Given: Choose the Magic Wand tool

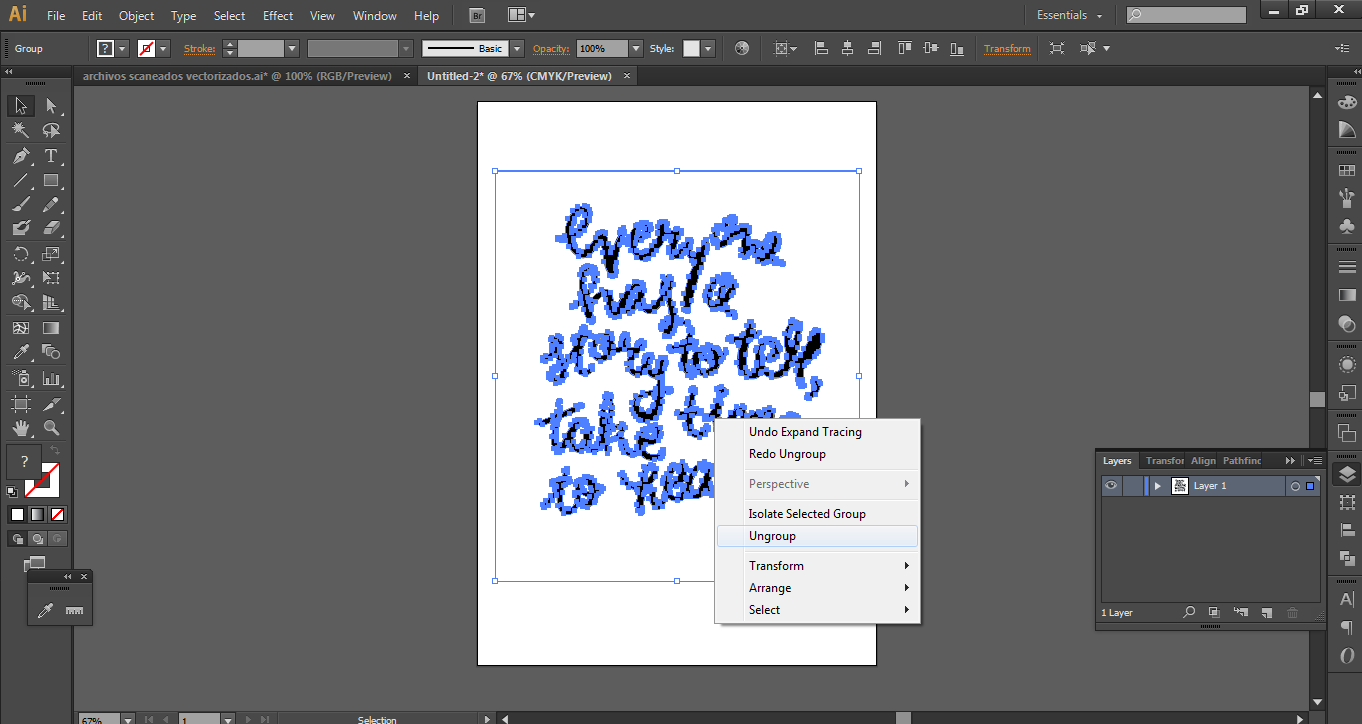Looking at the screenshot, I should [20, 131].
